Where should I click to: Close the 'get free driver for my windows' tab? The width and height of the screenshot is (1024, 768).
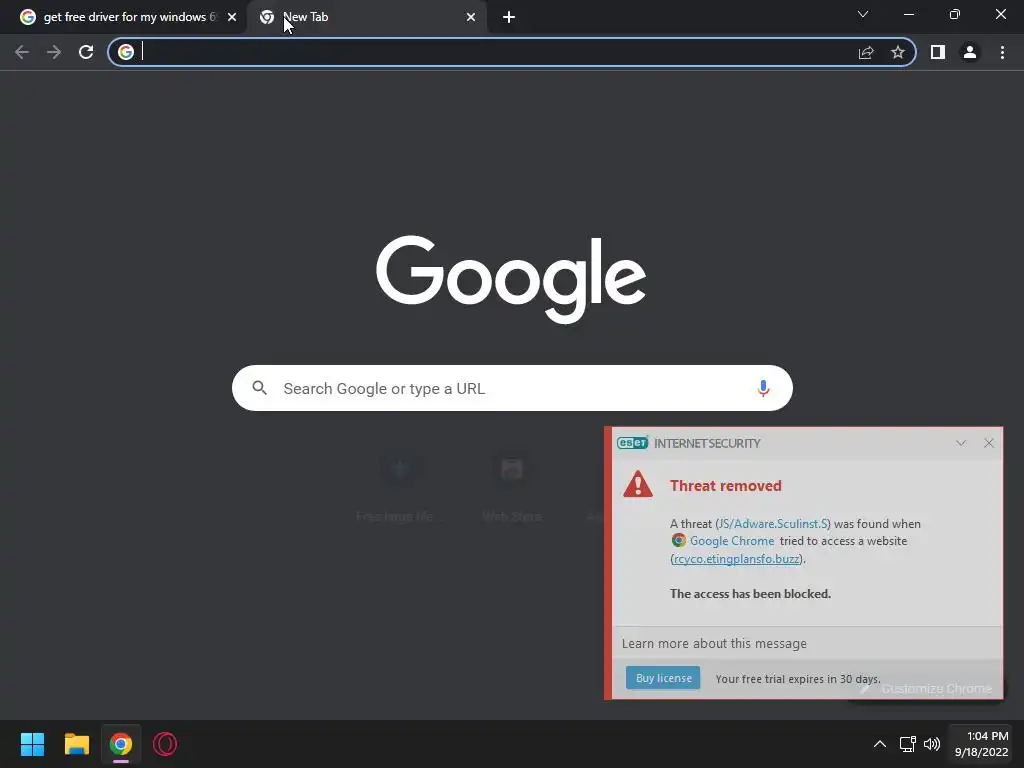coord(232,17)
